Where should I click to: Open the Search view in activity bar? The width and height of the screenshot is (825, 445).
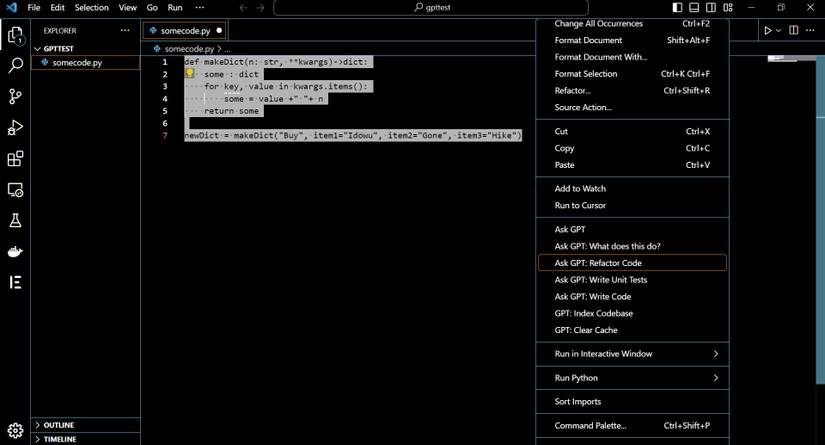coord(15,65)
